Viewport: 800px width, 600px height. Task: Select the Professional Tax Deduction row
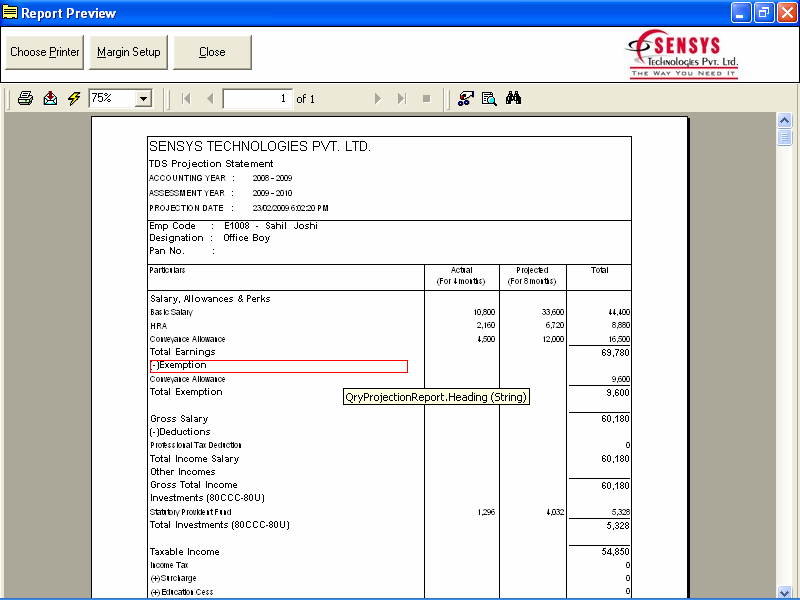pos(196,445)
